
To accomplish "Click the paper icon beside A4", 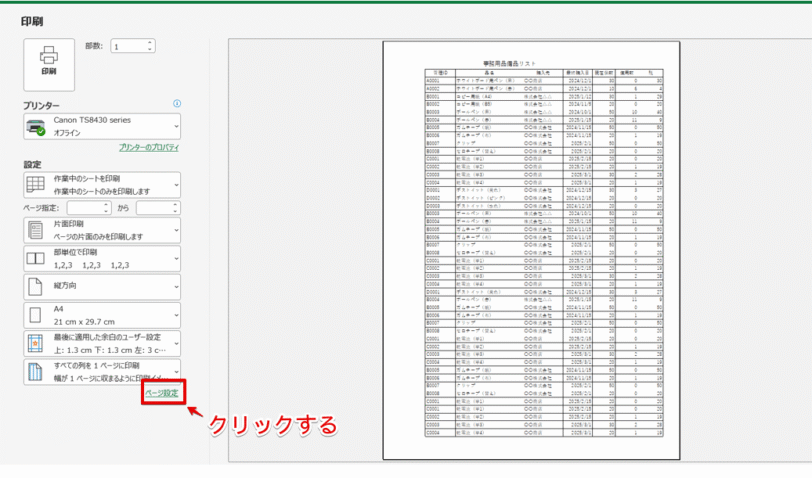I will tap(35, 315).
